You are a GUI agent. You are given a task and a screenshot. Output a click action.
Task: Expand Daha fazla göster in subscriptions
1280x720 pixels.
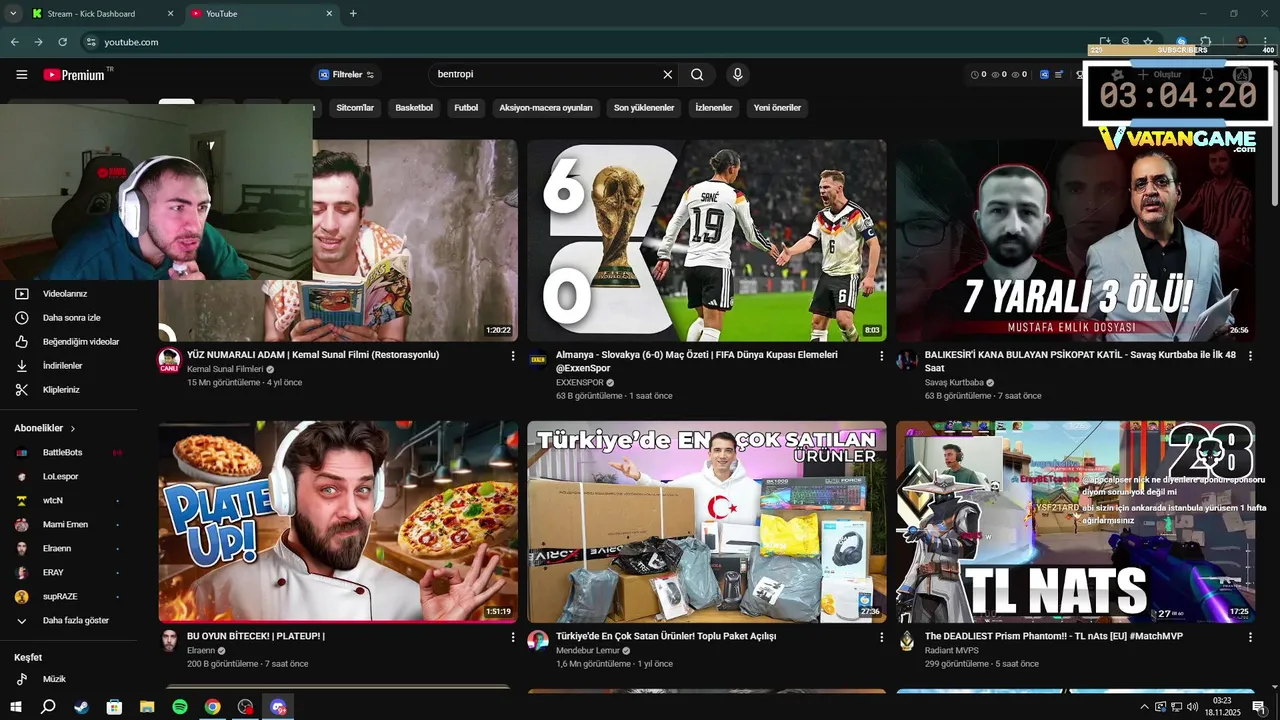(x=70, y=621)
